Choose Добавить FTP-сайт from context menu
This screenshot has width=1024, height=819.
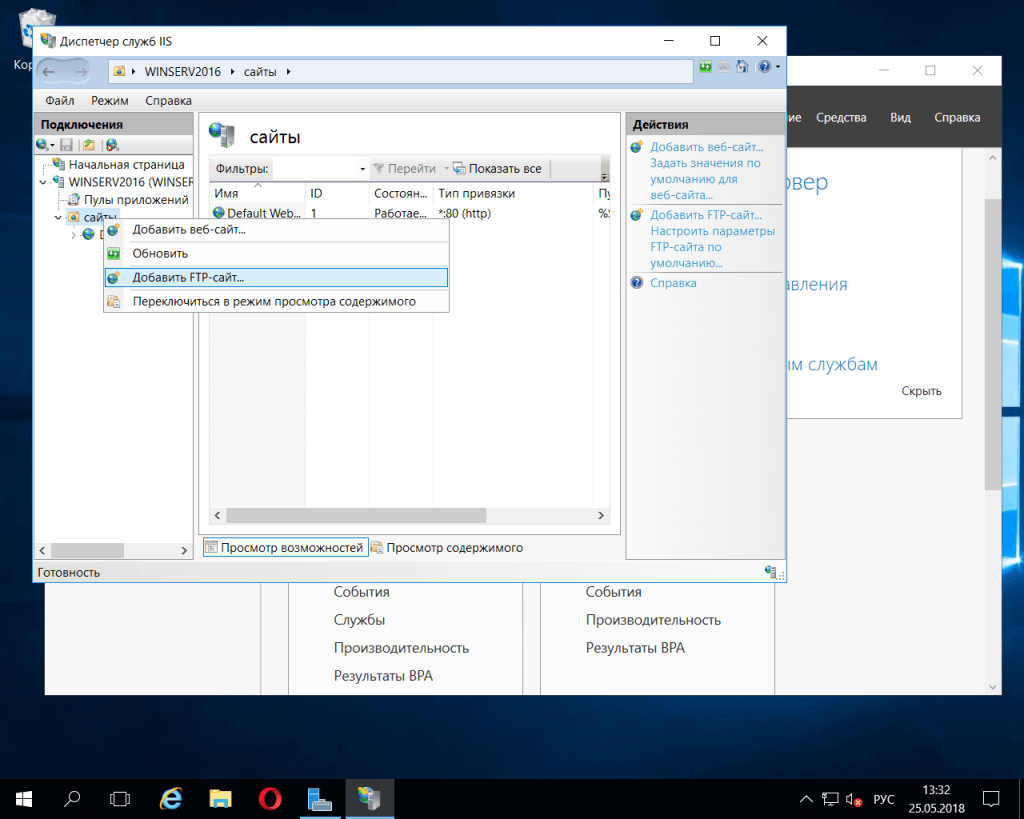[188, 278]
